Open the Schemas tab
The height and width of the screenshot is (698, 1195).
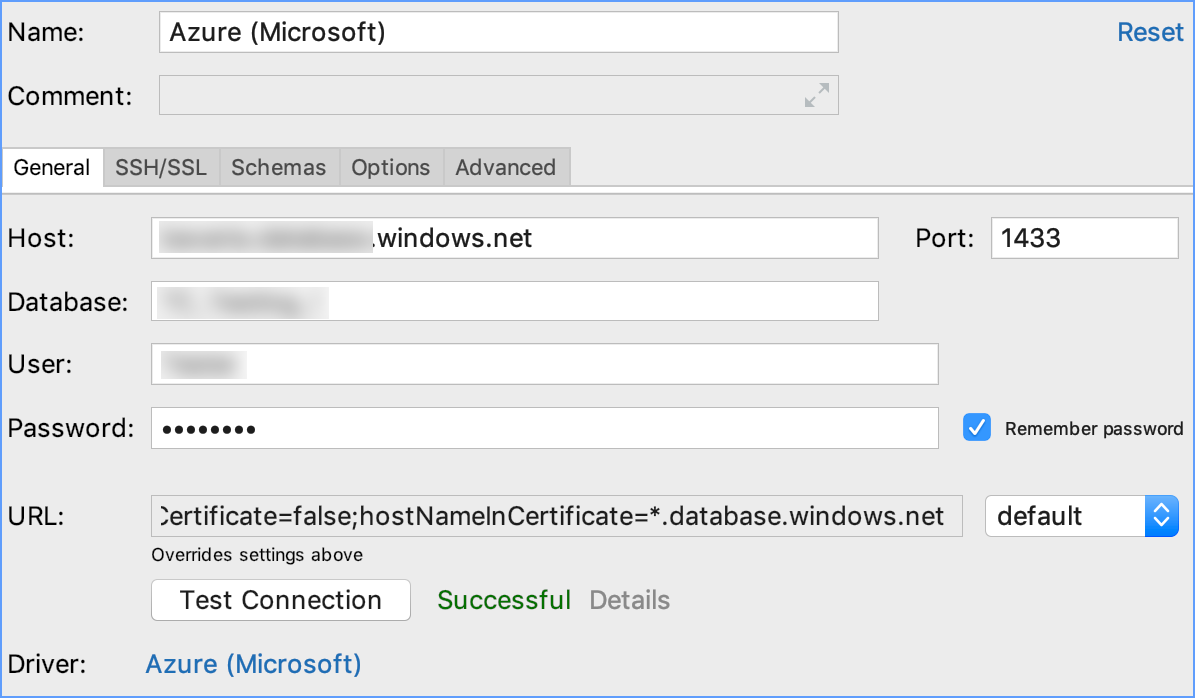click(279, 167)
